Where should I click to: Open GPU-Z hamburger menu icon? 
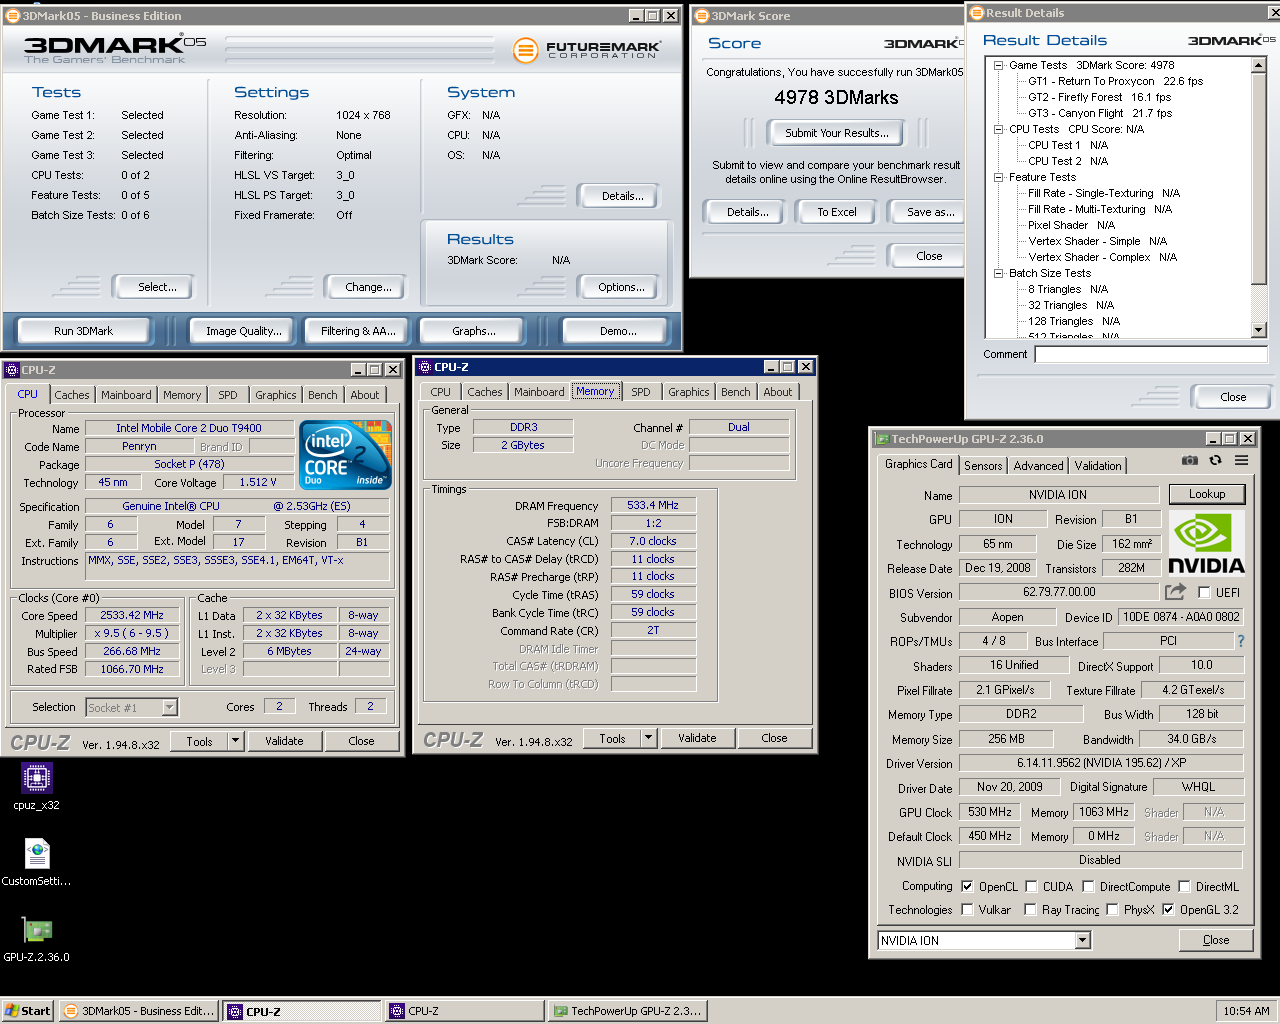point(1241,461)
